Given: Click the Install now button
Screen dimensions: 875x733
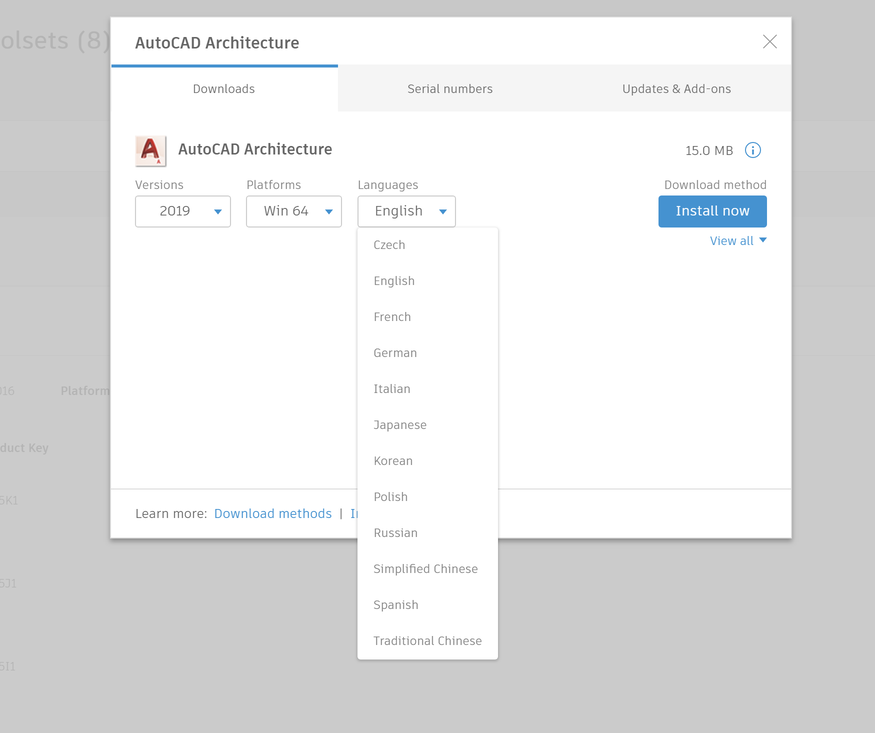Looking at the screenshot, I should point(712,211).
